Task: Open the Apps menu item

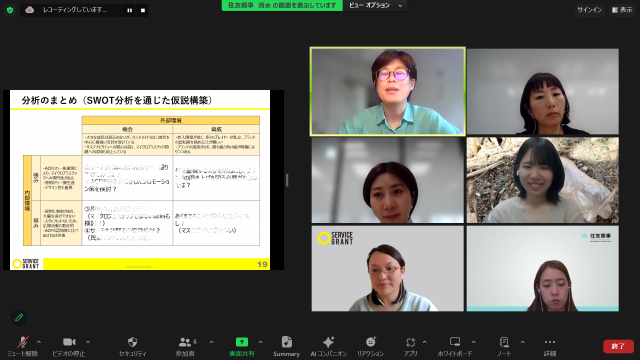Action: (411, 342)
